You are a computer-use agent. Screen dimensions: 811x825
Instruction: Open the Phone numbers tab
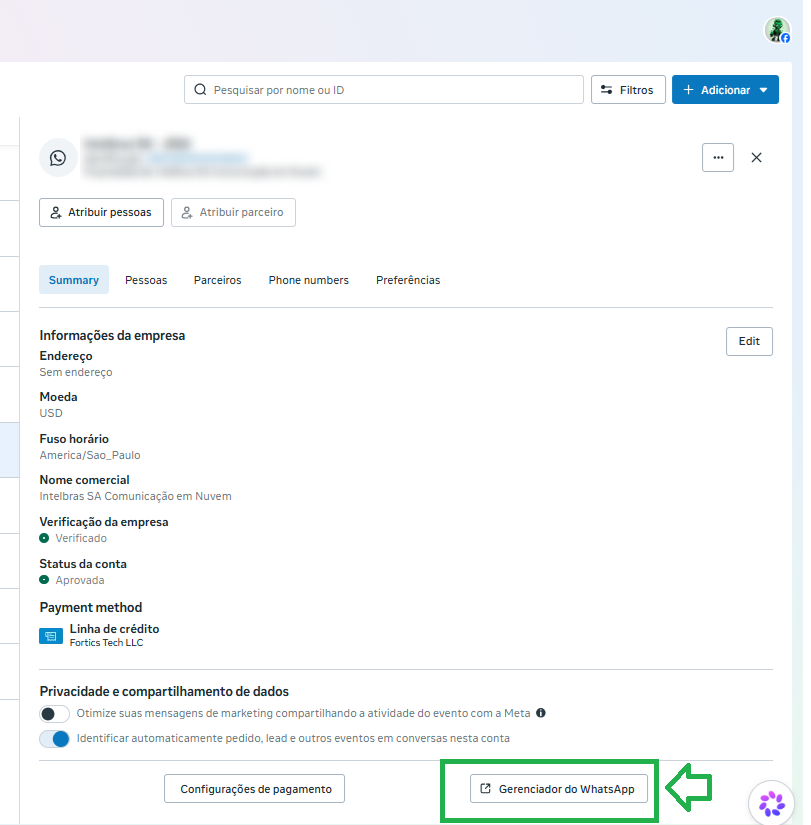(308, 280)
